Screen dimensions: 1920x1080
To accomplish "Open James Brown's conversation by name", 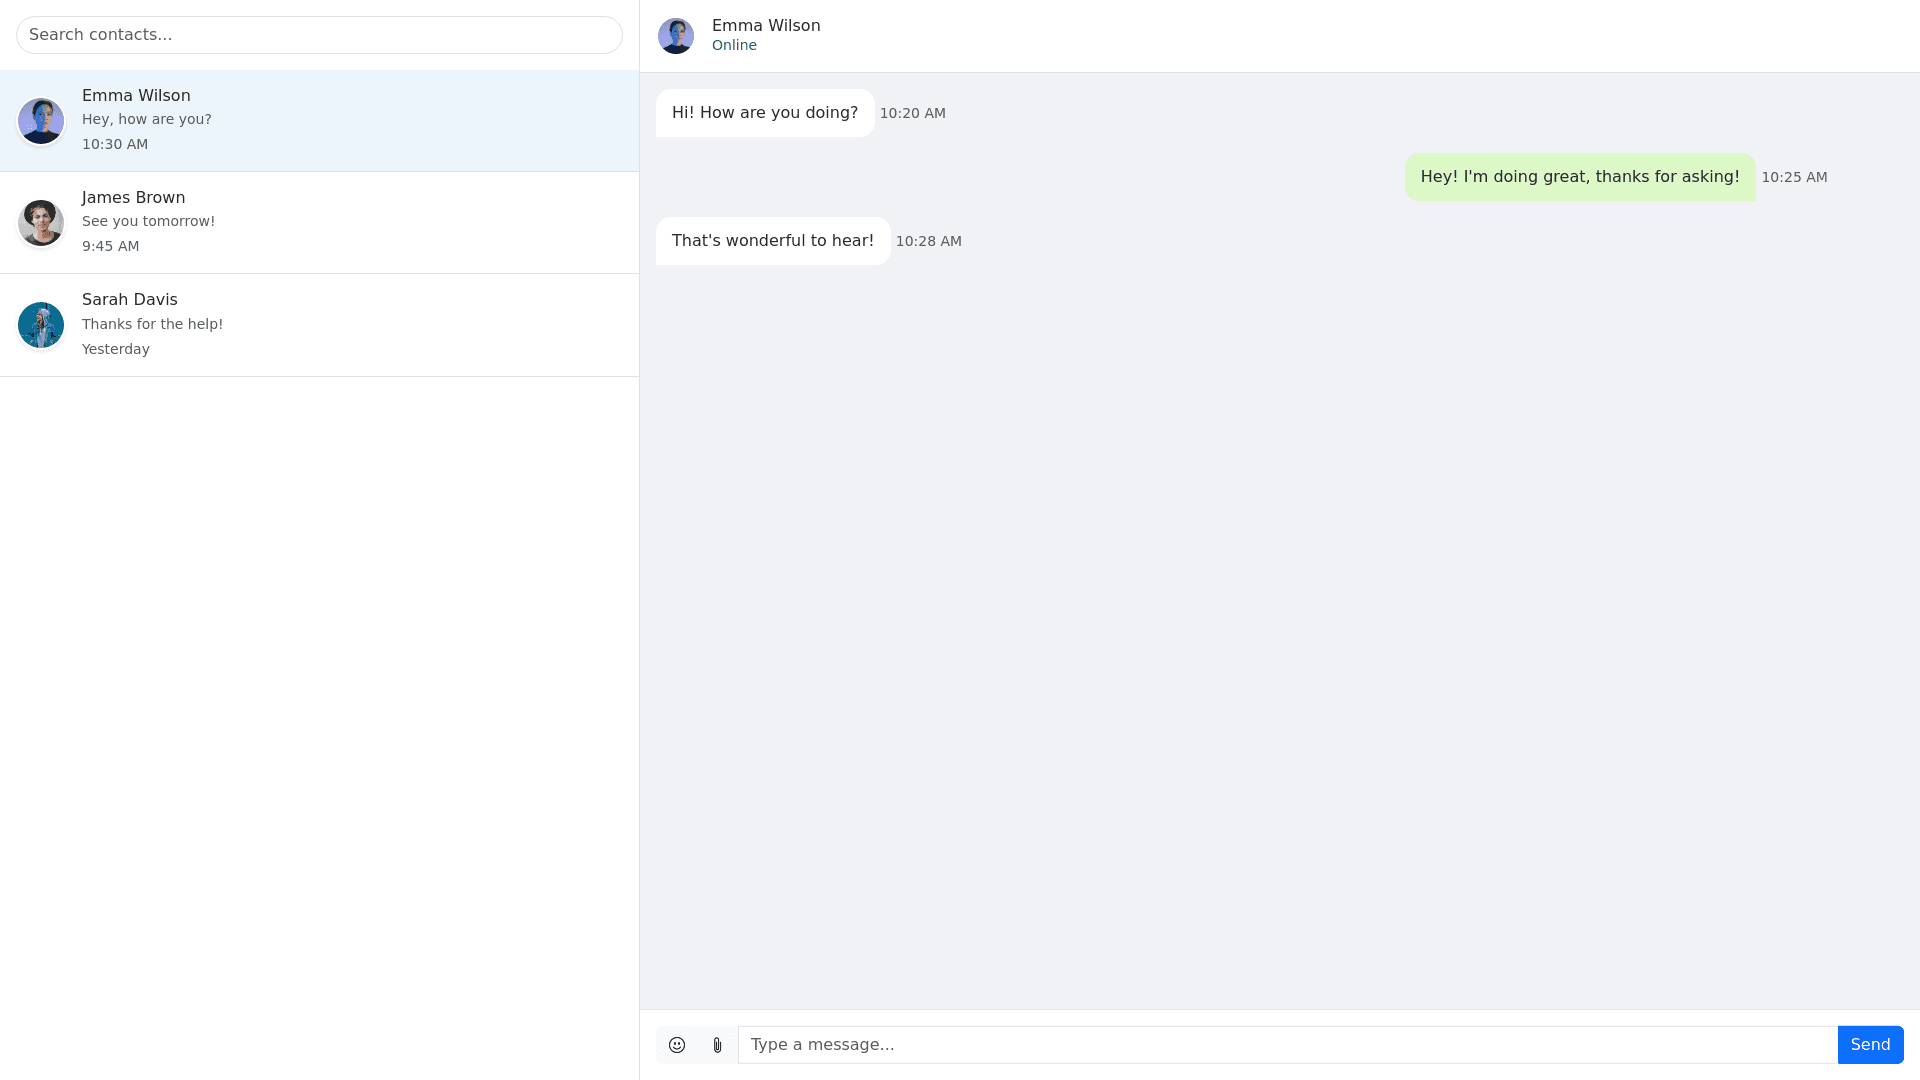I will pos(133,198).
